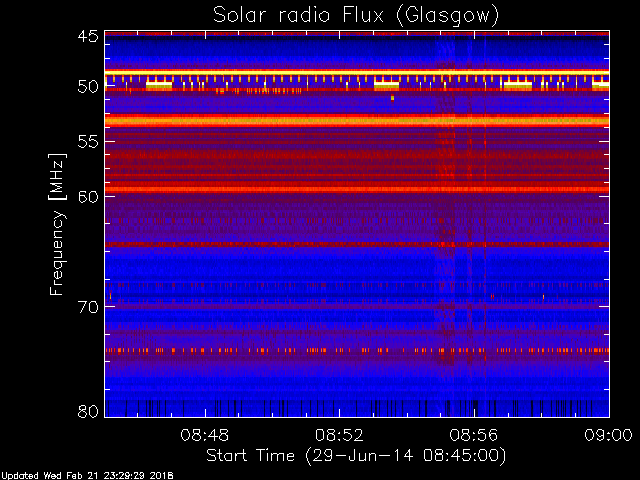Select the 70 frequency tick label
The image size is (640, 480).
click(x=88, y=307)
